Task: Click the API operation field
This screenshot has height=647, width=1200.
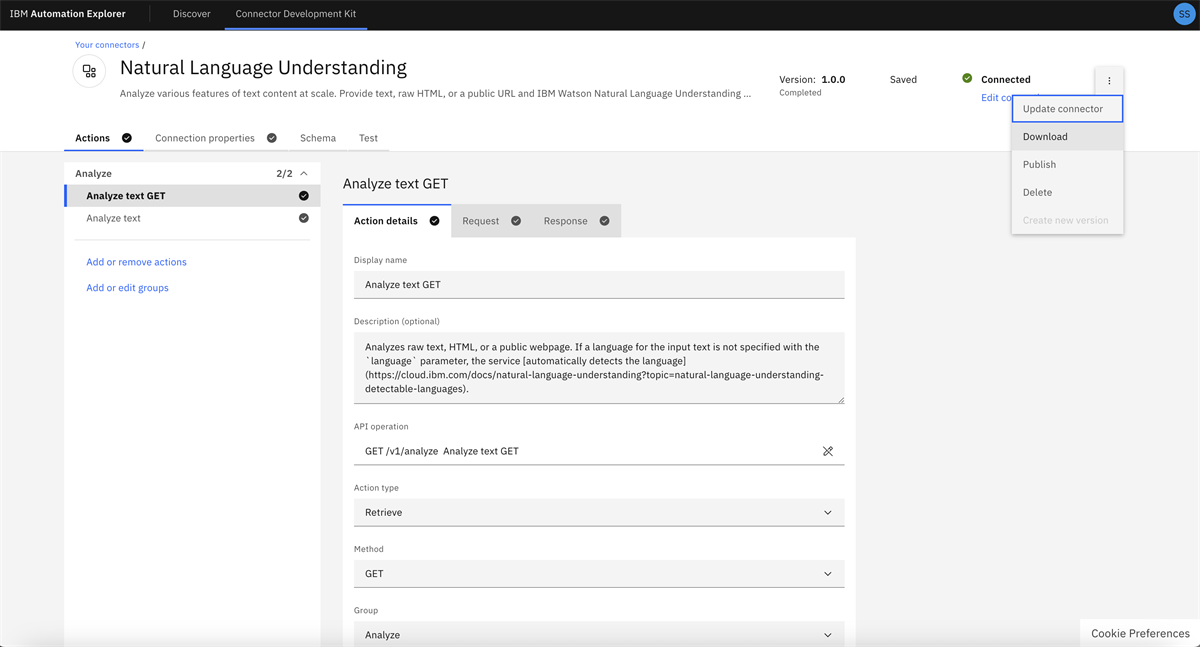Action: point(599,451)
